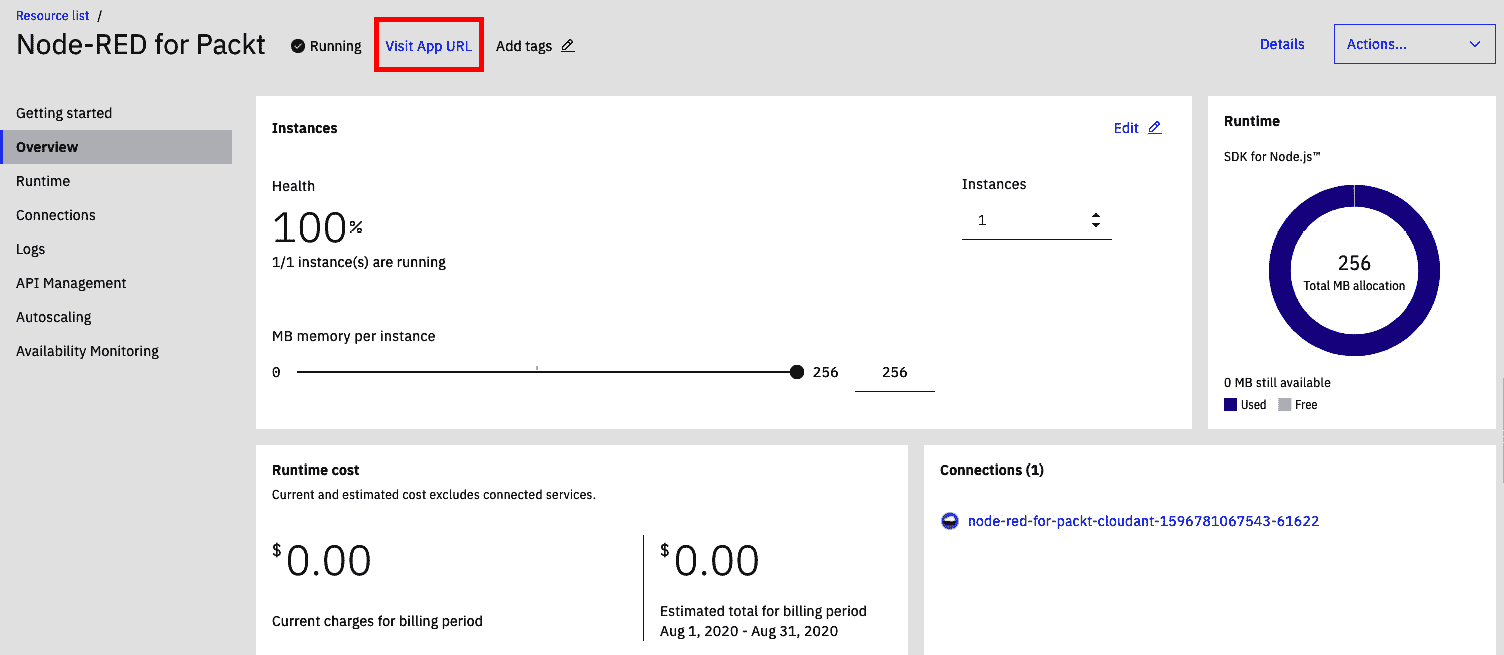The width and height of the screenshot is (1504, 655).
Task: Click 'Aug 1, 2020 - Aug 31, 2020' date range
Action: [749, 631]
